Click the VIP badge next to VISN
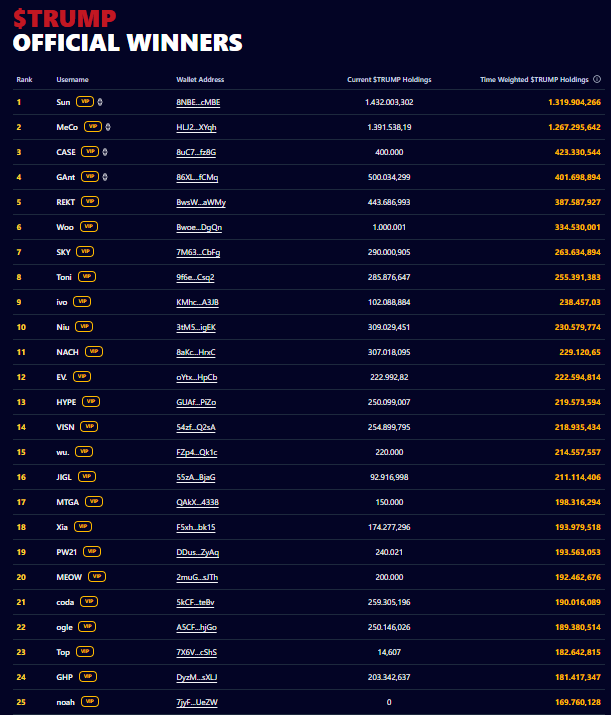Screen dimensions: 611x715 click(89, 427)
